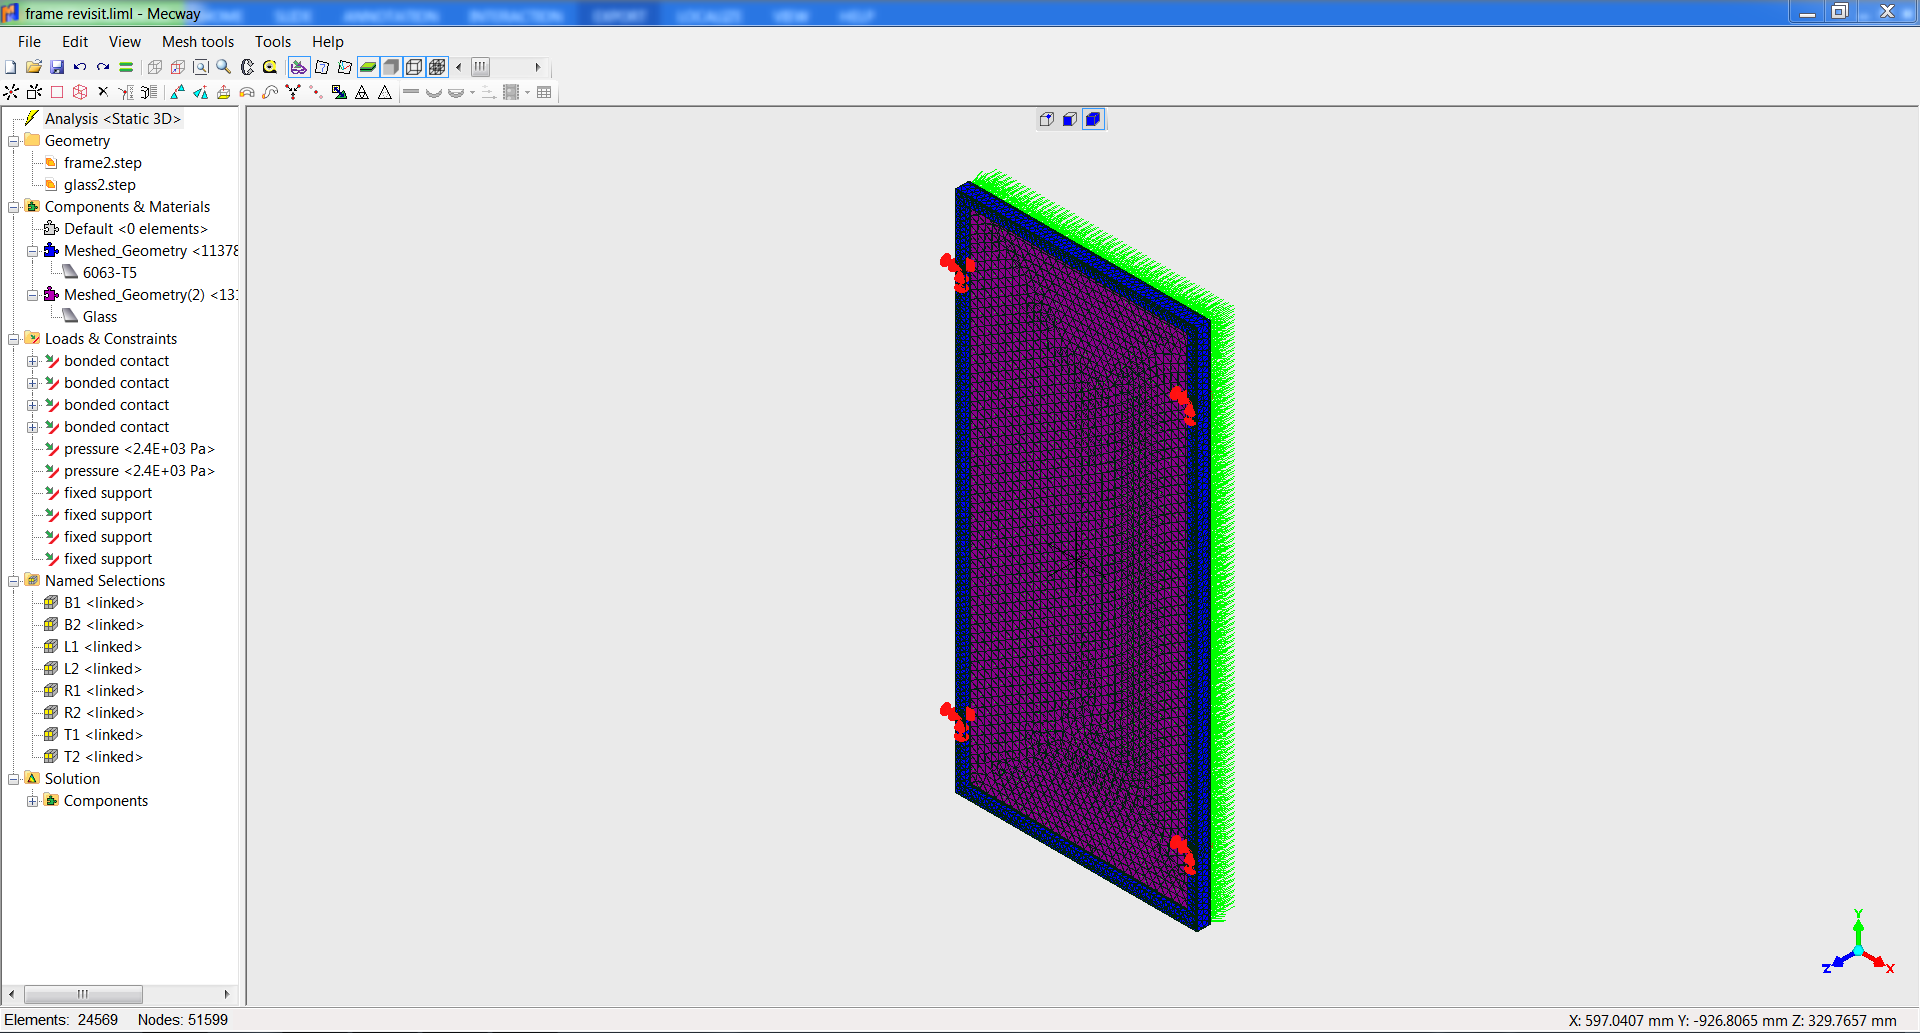The height and width of the screenshot is (1033, 1920).
Task: Select the magnifying glass zoom tool
Action: tap(224, 67)
